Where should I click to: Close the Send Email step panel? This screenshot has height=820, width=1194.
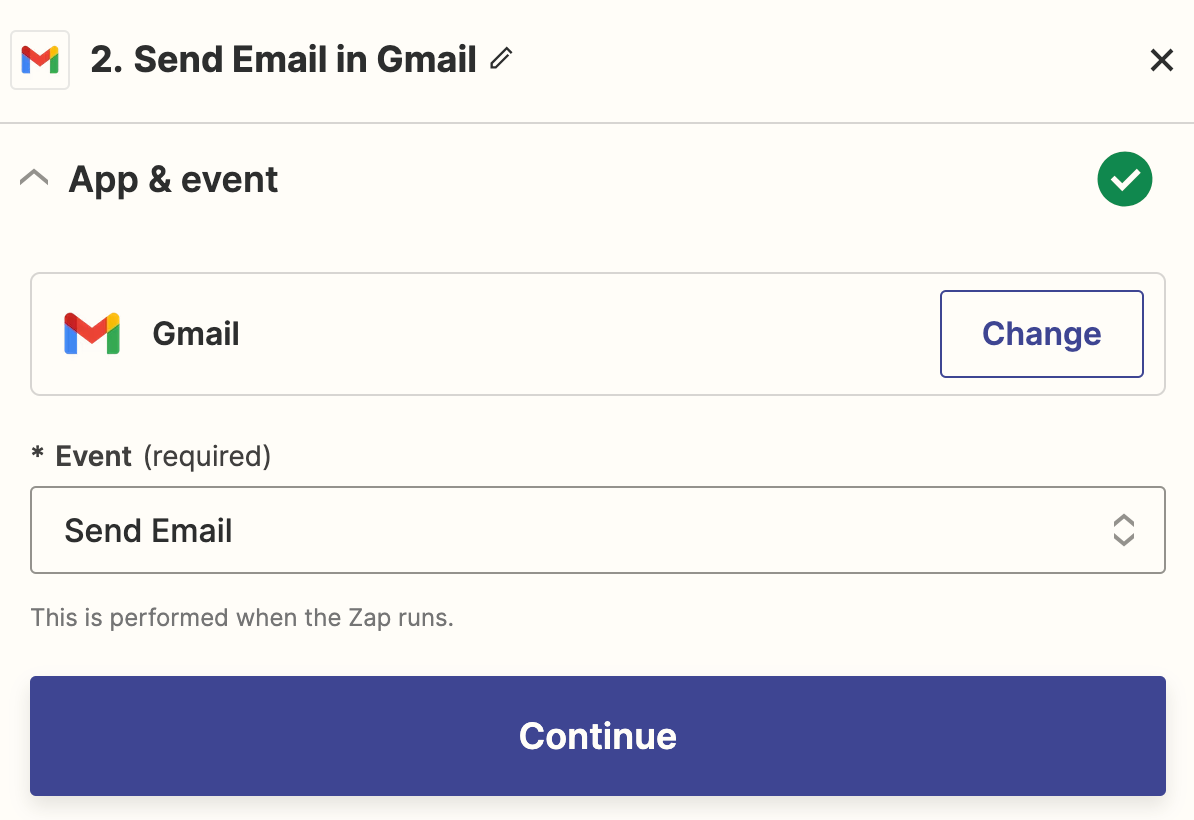point(1161,61)
